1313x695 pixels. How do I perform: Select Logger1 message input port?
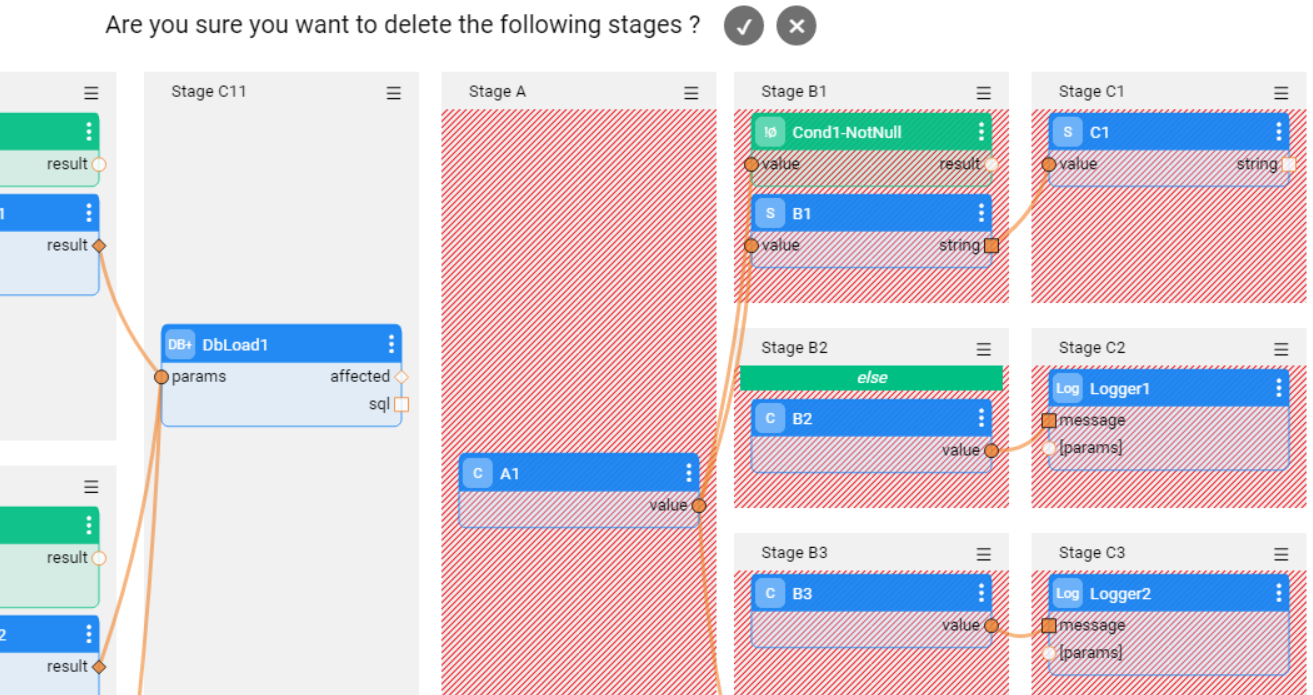tap(1049, 421)
